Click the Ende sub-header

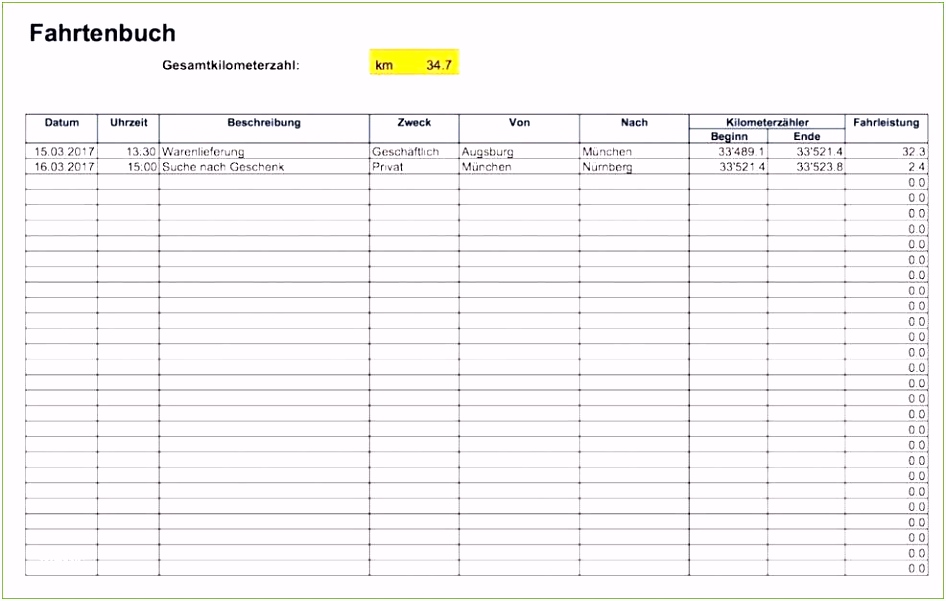pos(807,136)
